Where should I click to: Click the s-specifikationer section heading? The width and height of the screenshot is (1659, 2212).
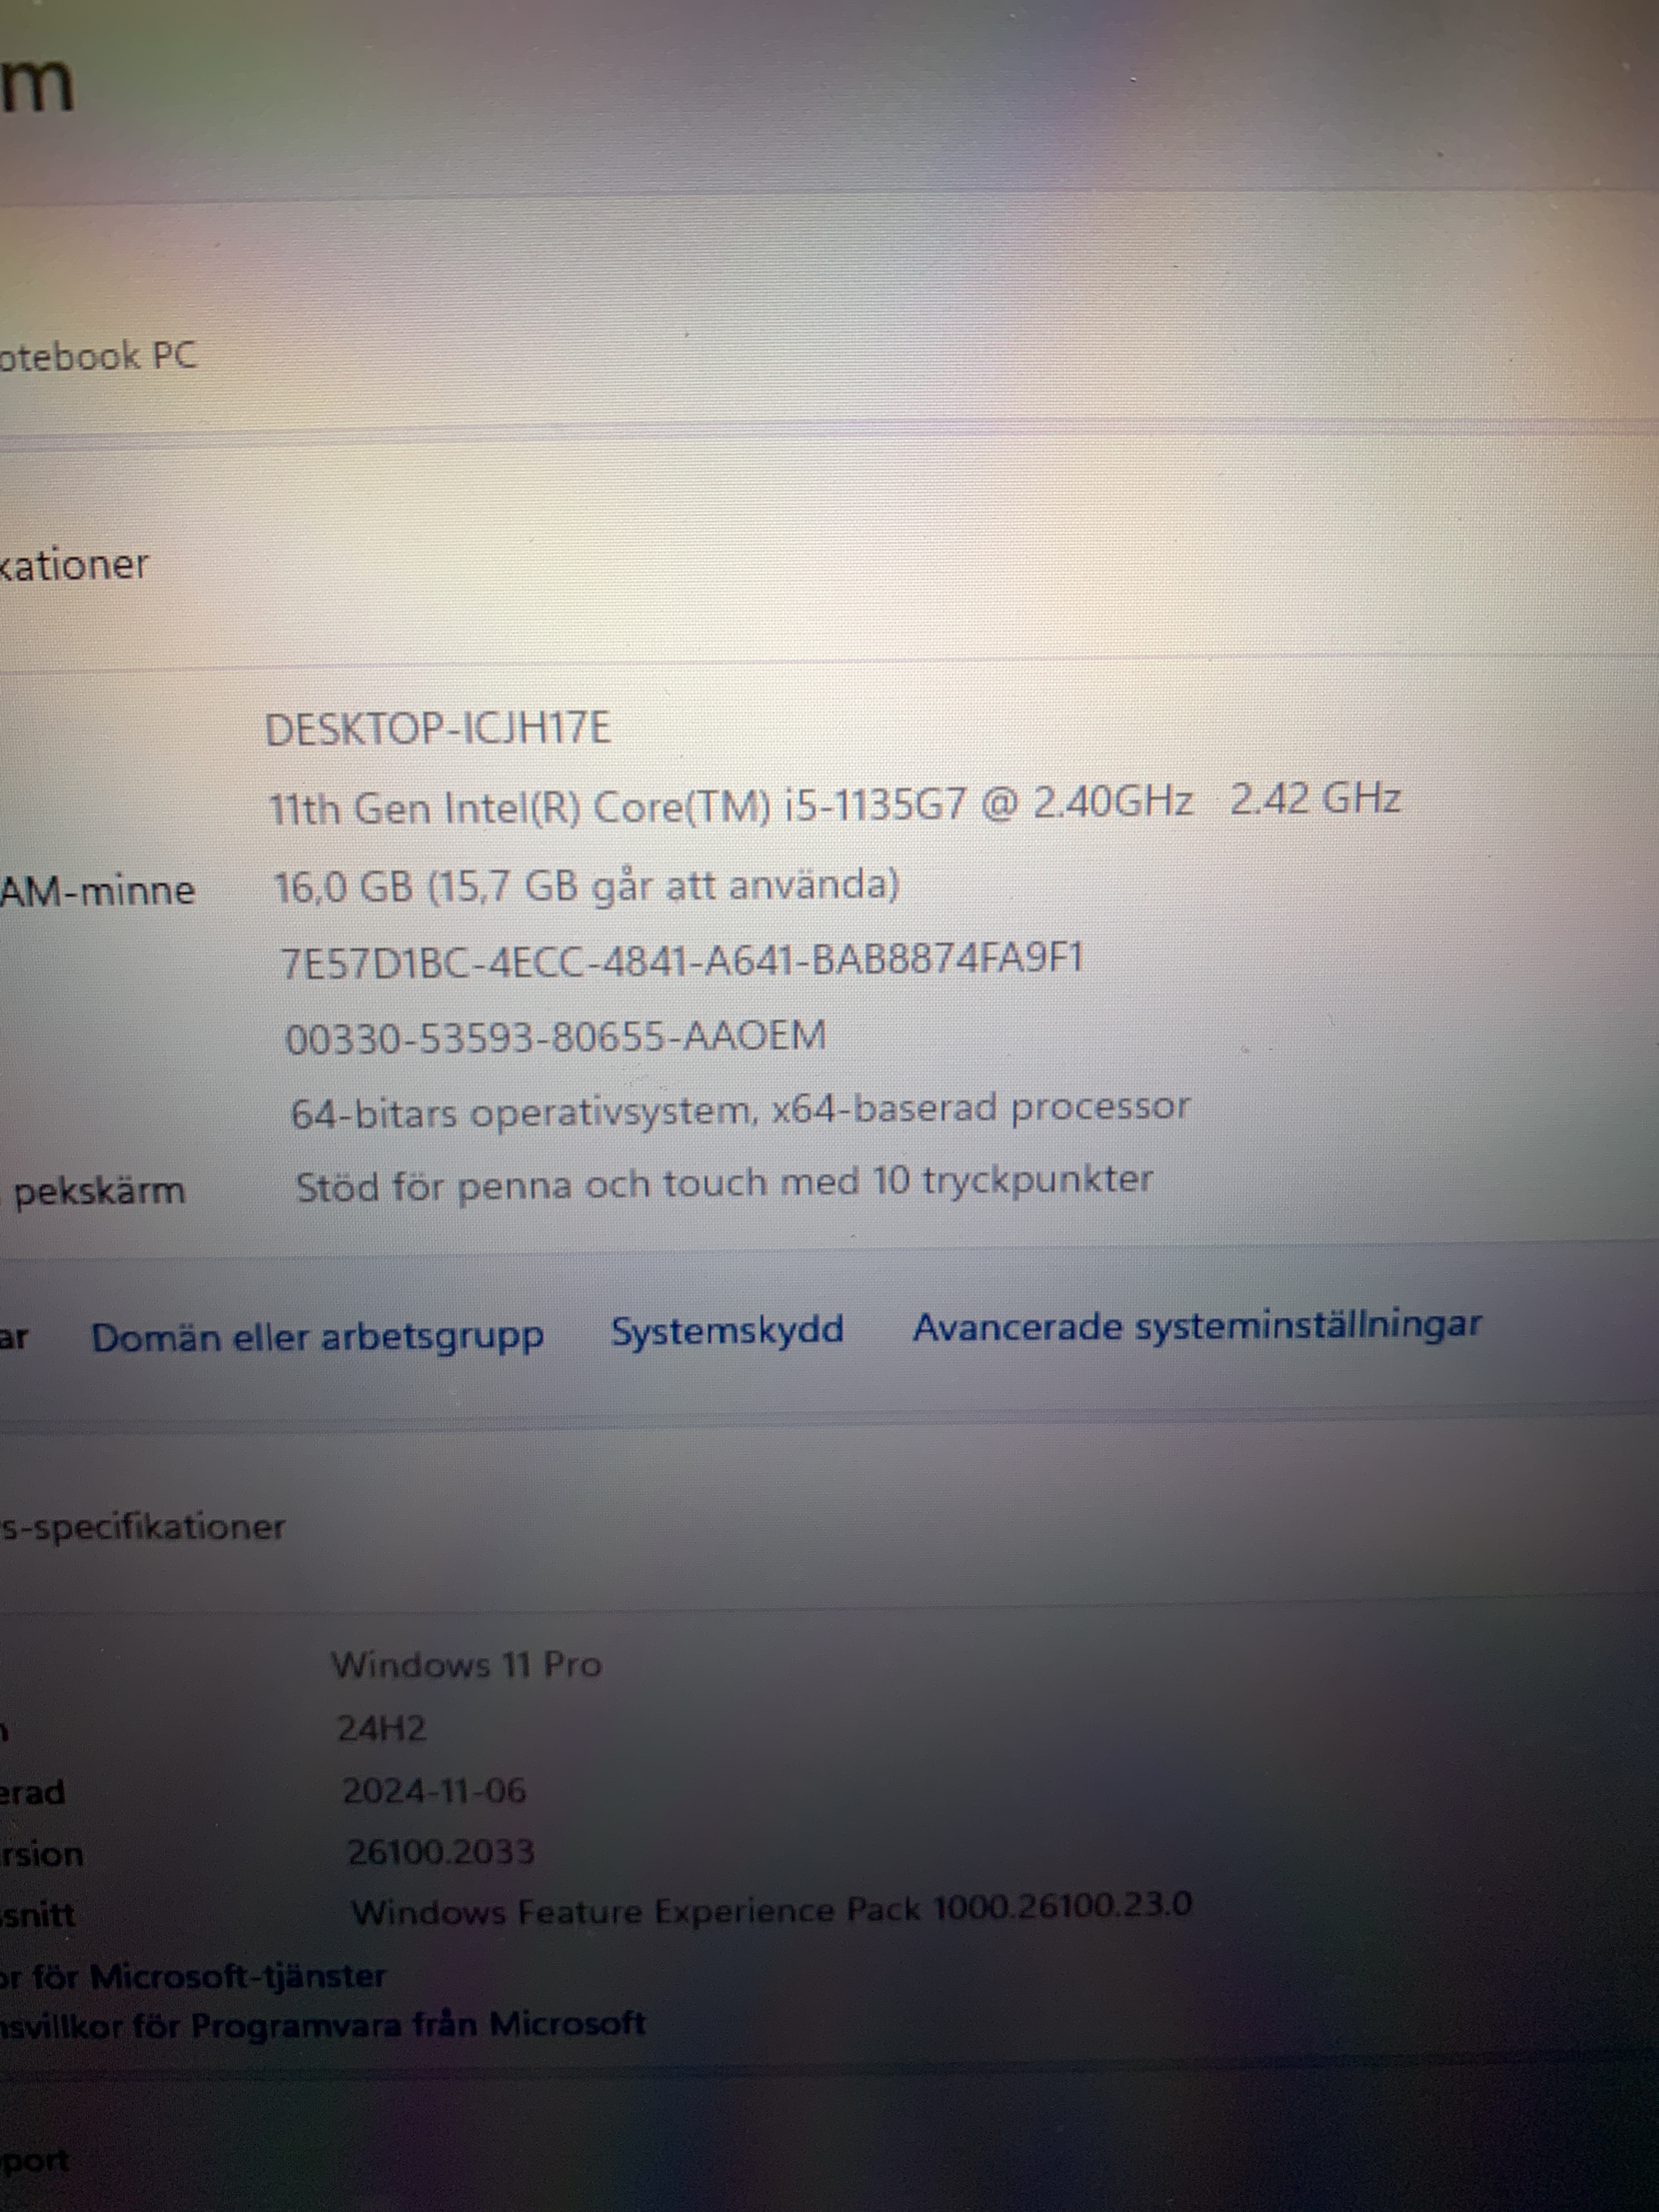[142, 1527]
